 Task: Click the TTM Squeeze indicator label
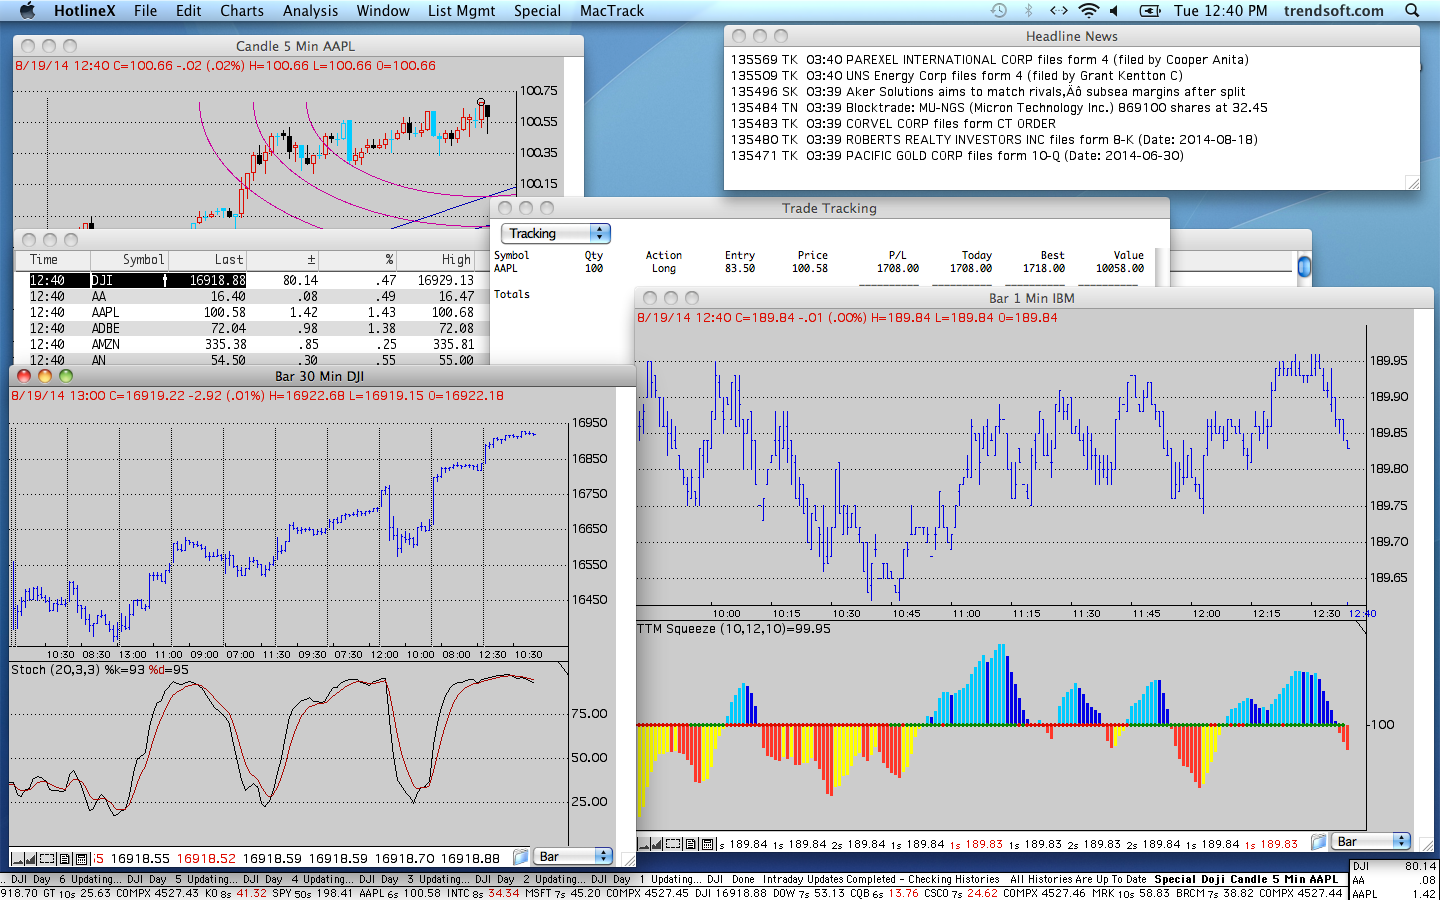pyautogui.click(x=734, y=629)
